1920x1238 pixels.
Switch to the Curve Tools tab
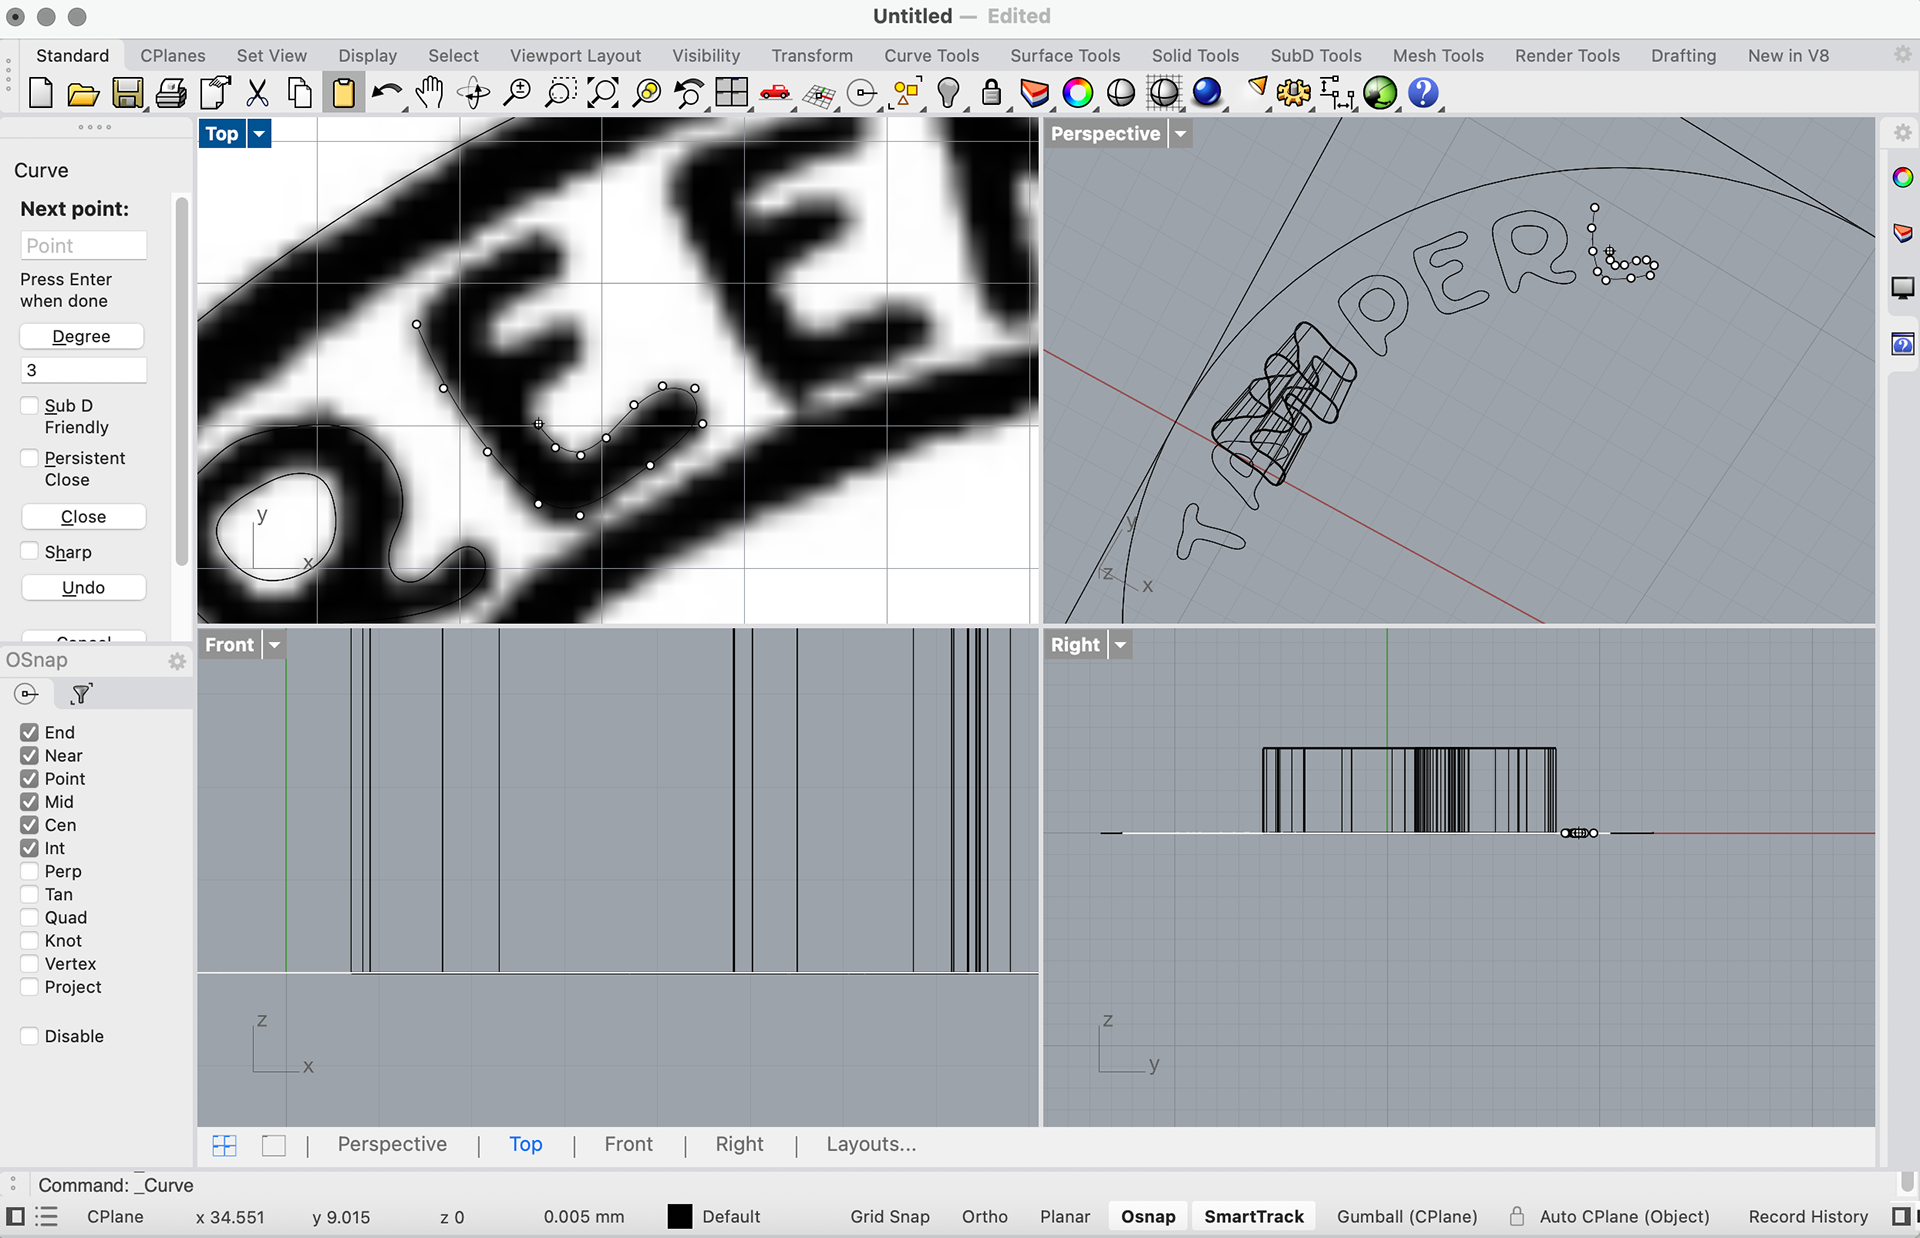931,56
